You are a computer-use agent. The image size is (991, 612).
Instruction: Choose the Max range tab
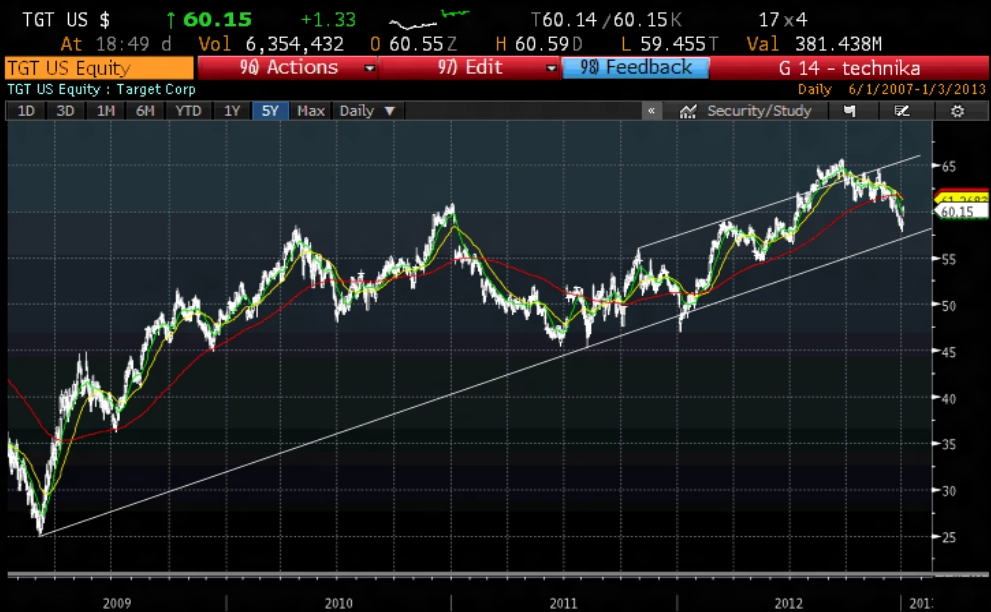click(311, 111)
